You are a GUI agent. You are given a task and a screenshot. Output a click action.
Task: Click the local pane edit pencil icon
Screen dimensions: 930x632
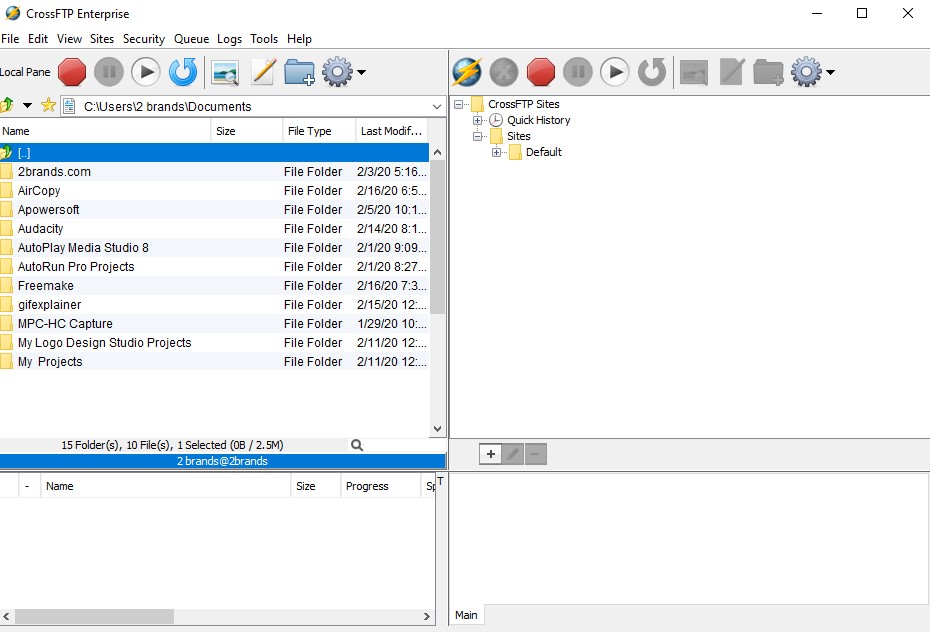[x=263, y=72]
